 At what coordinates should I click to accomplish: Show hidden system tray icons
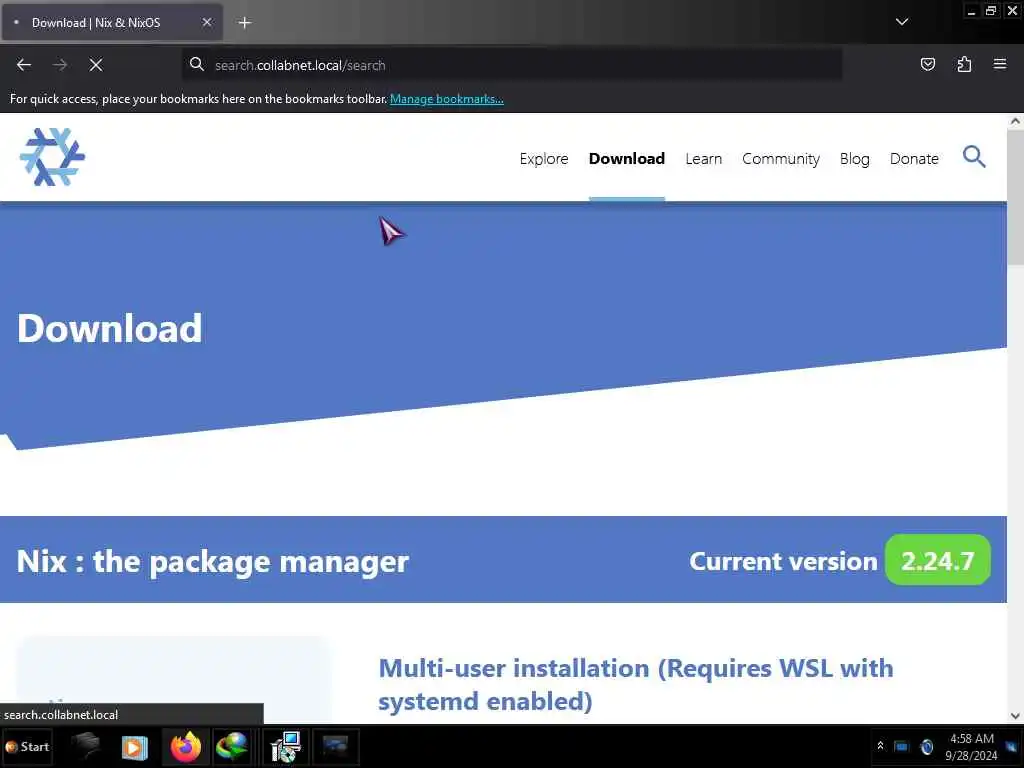tap(880, 746)
